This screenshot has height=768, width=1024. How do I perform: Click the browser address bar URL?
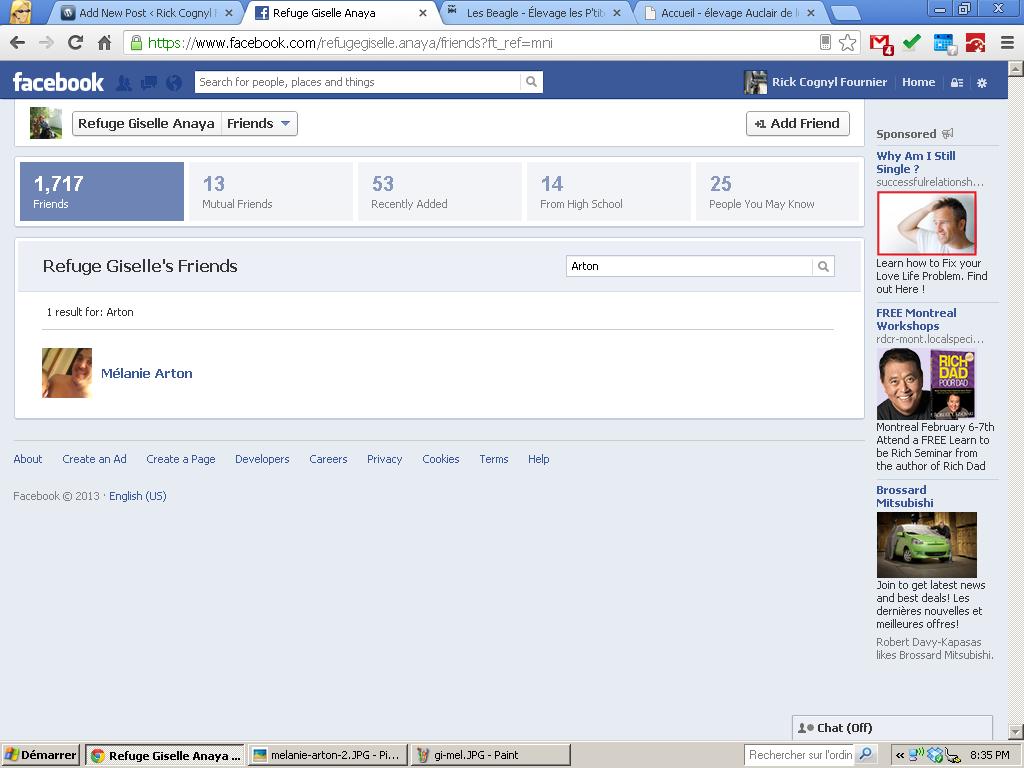coord(349,43)
